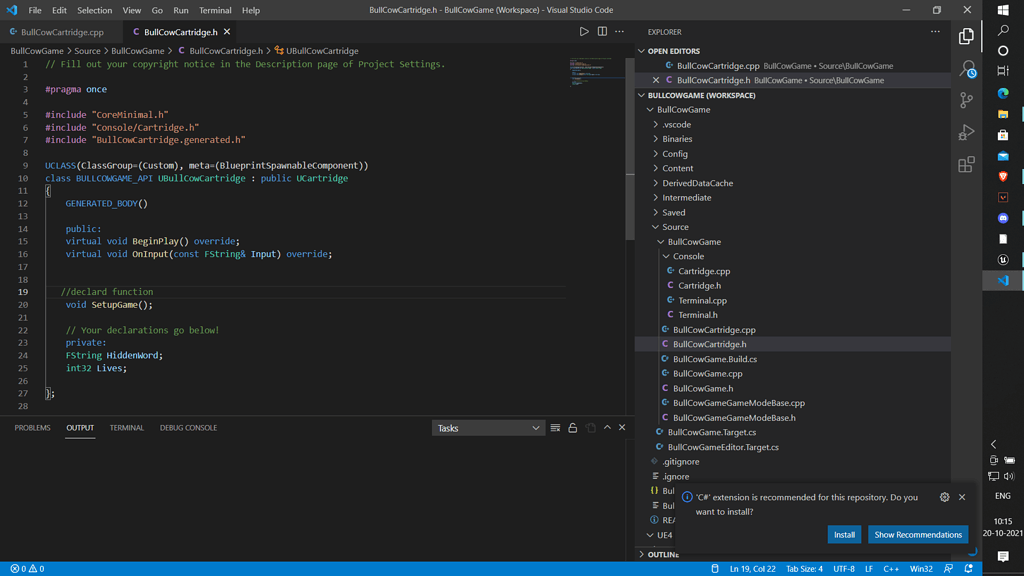The height and width of the screenshot is (576, 1024).
Task: Open the Extensions view
Action: [967, 164]
